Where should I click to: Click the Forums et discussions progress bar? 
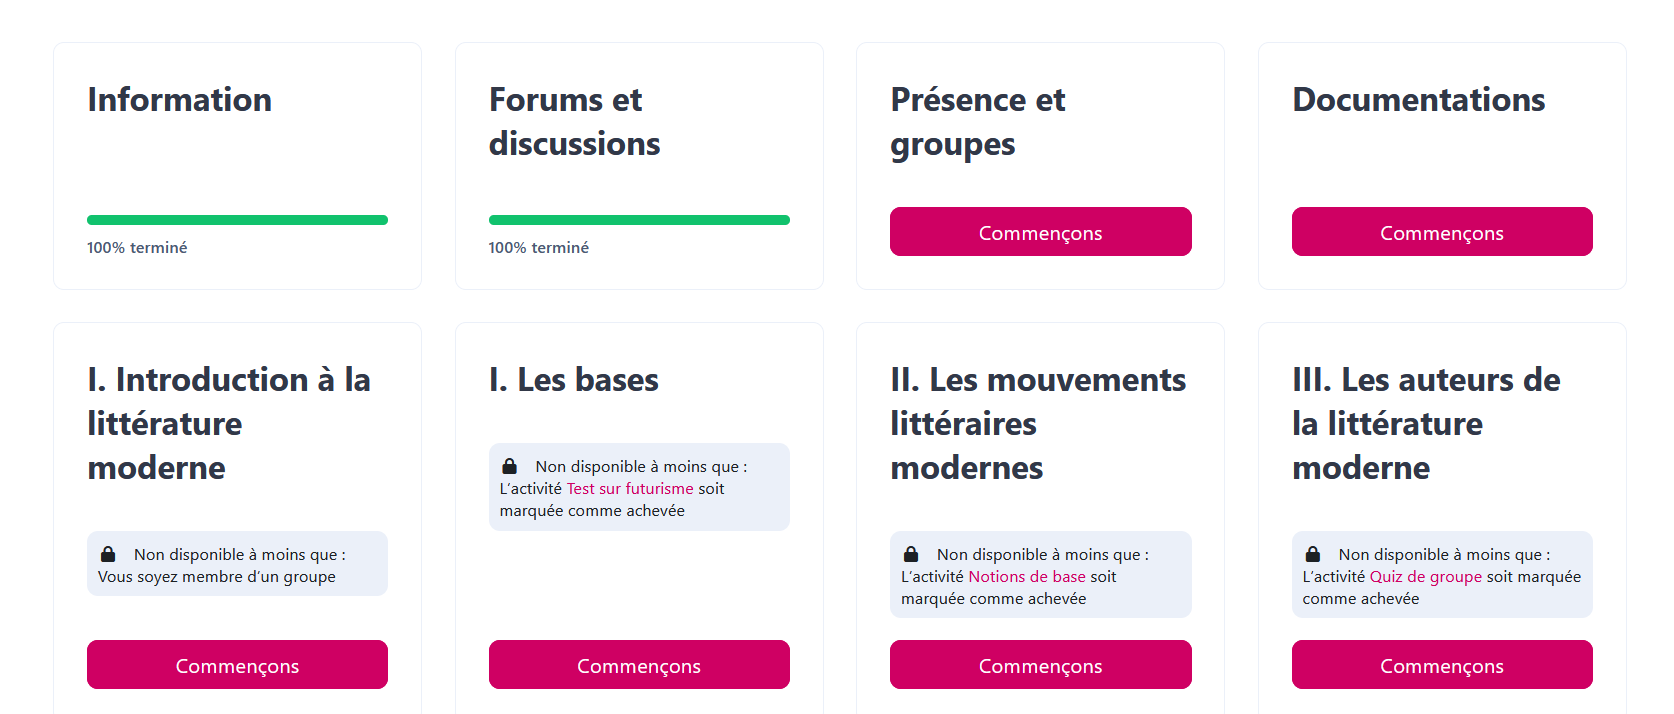(x=639, y=220)
